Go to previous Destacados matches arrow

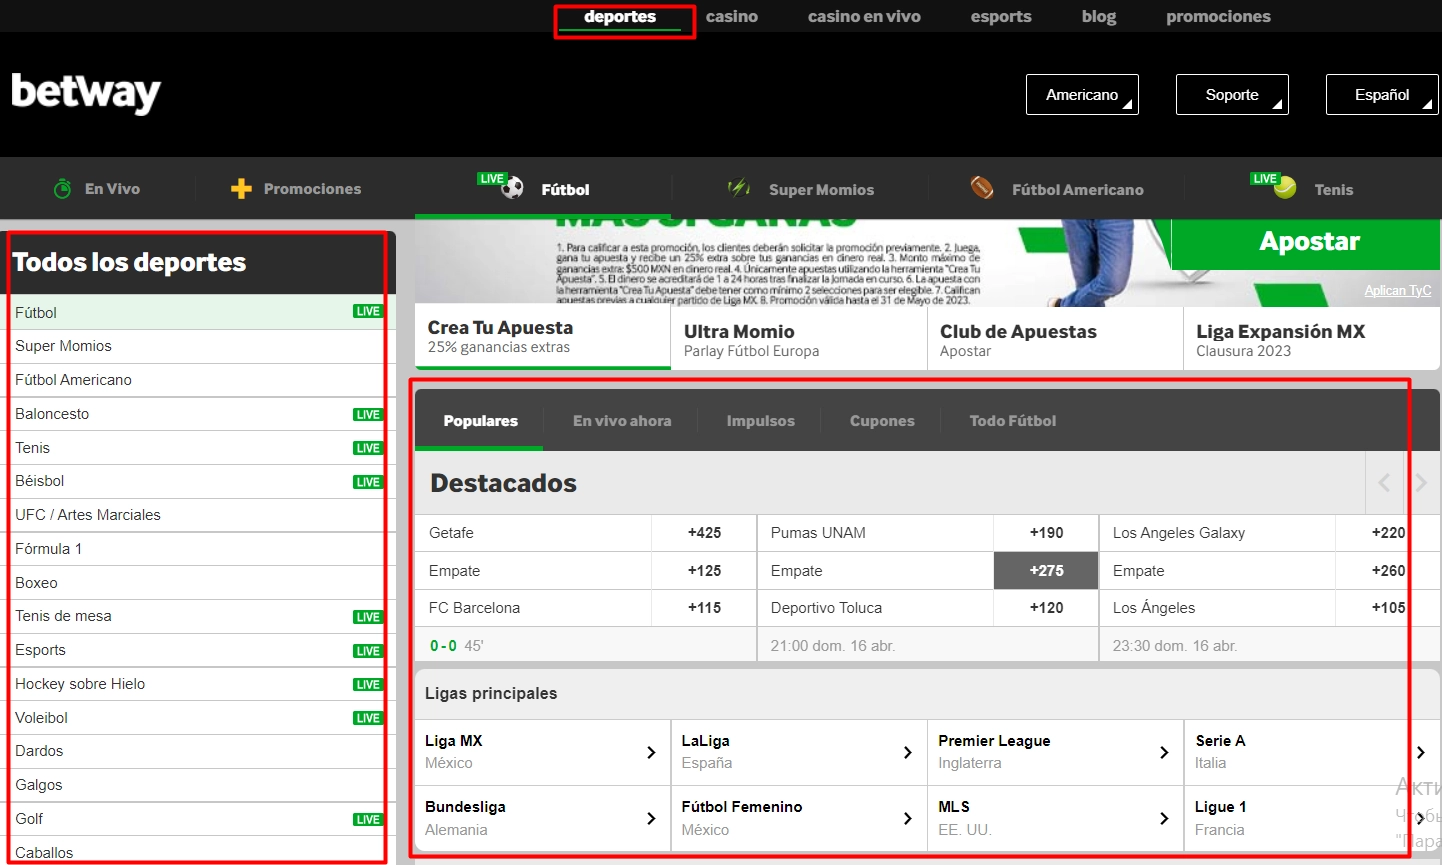(1384, 483)
